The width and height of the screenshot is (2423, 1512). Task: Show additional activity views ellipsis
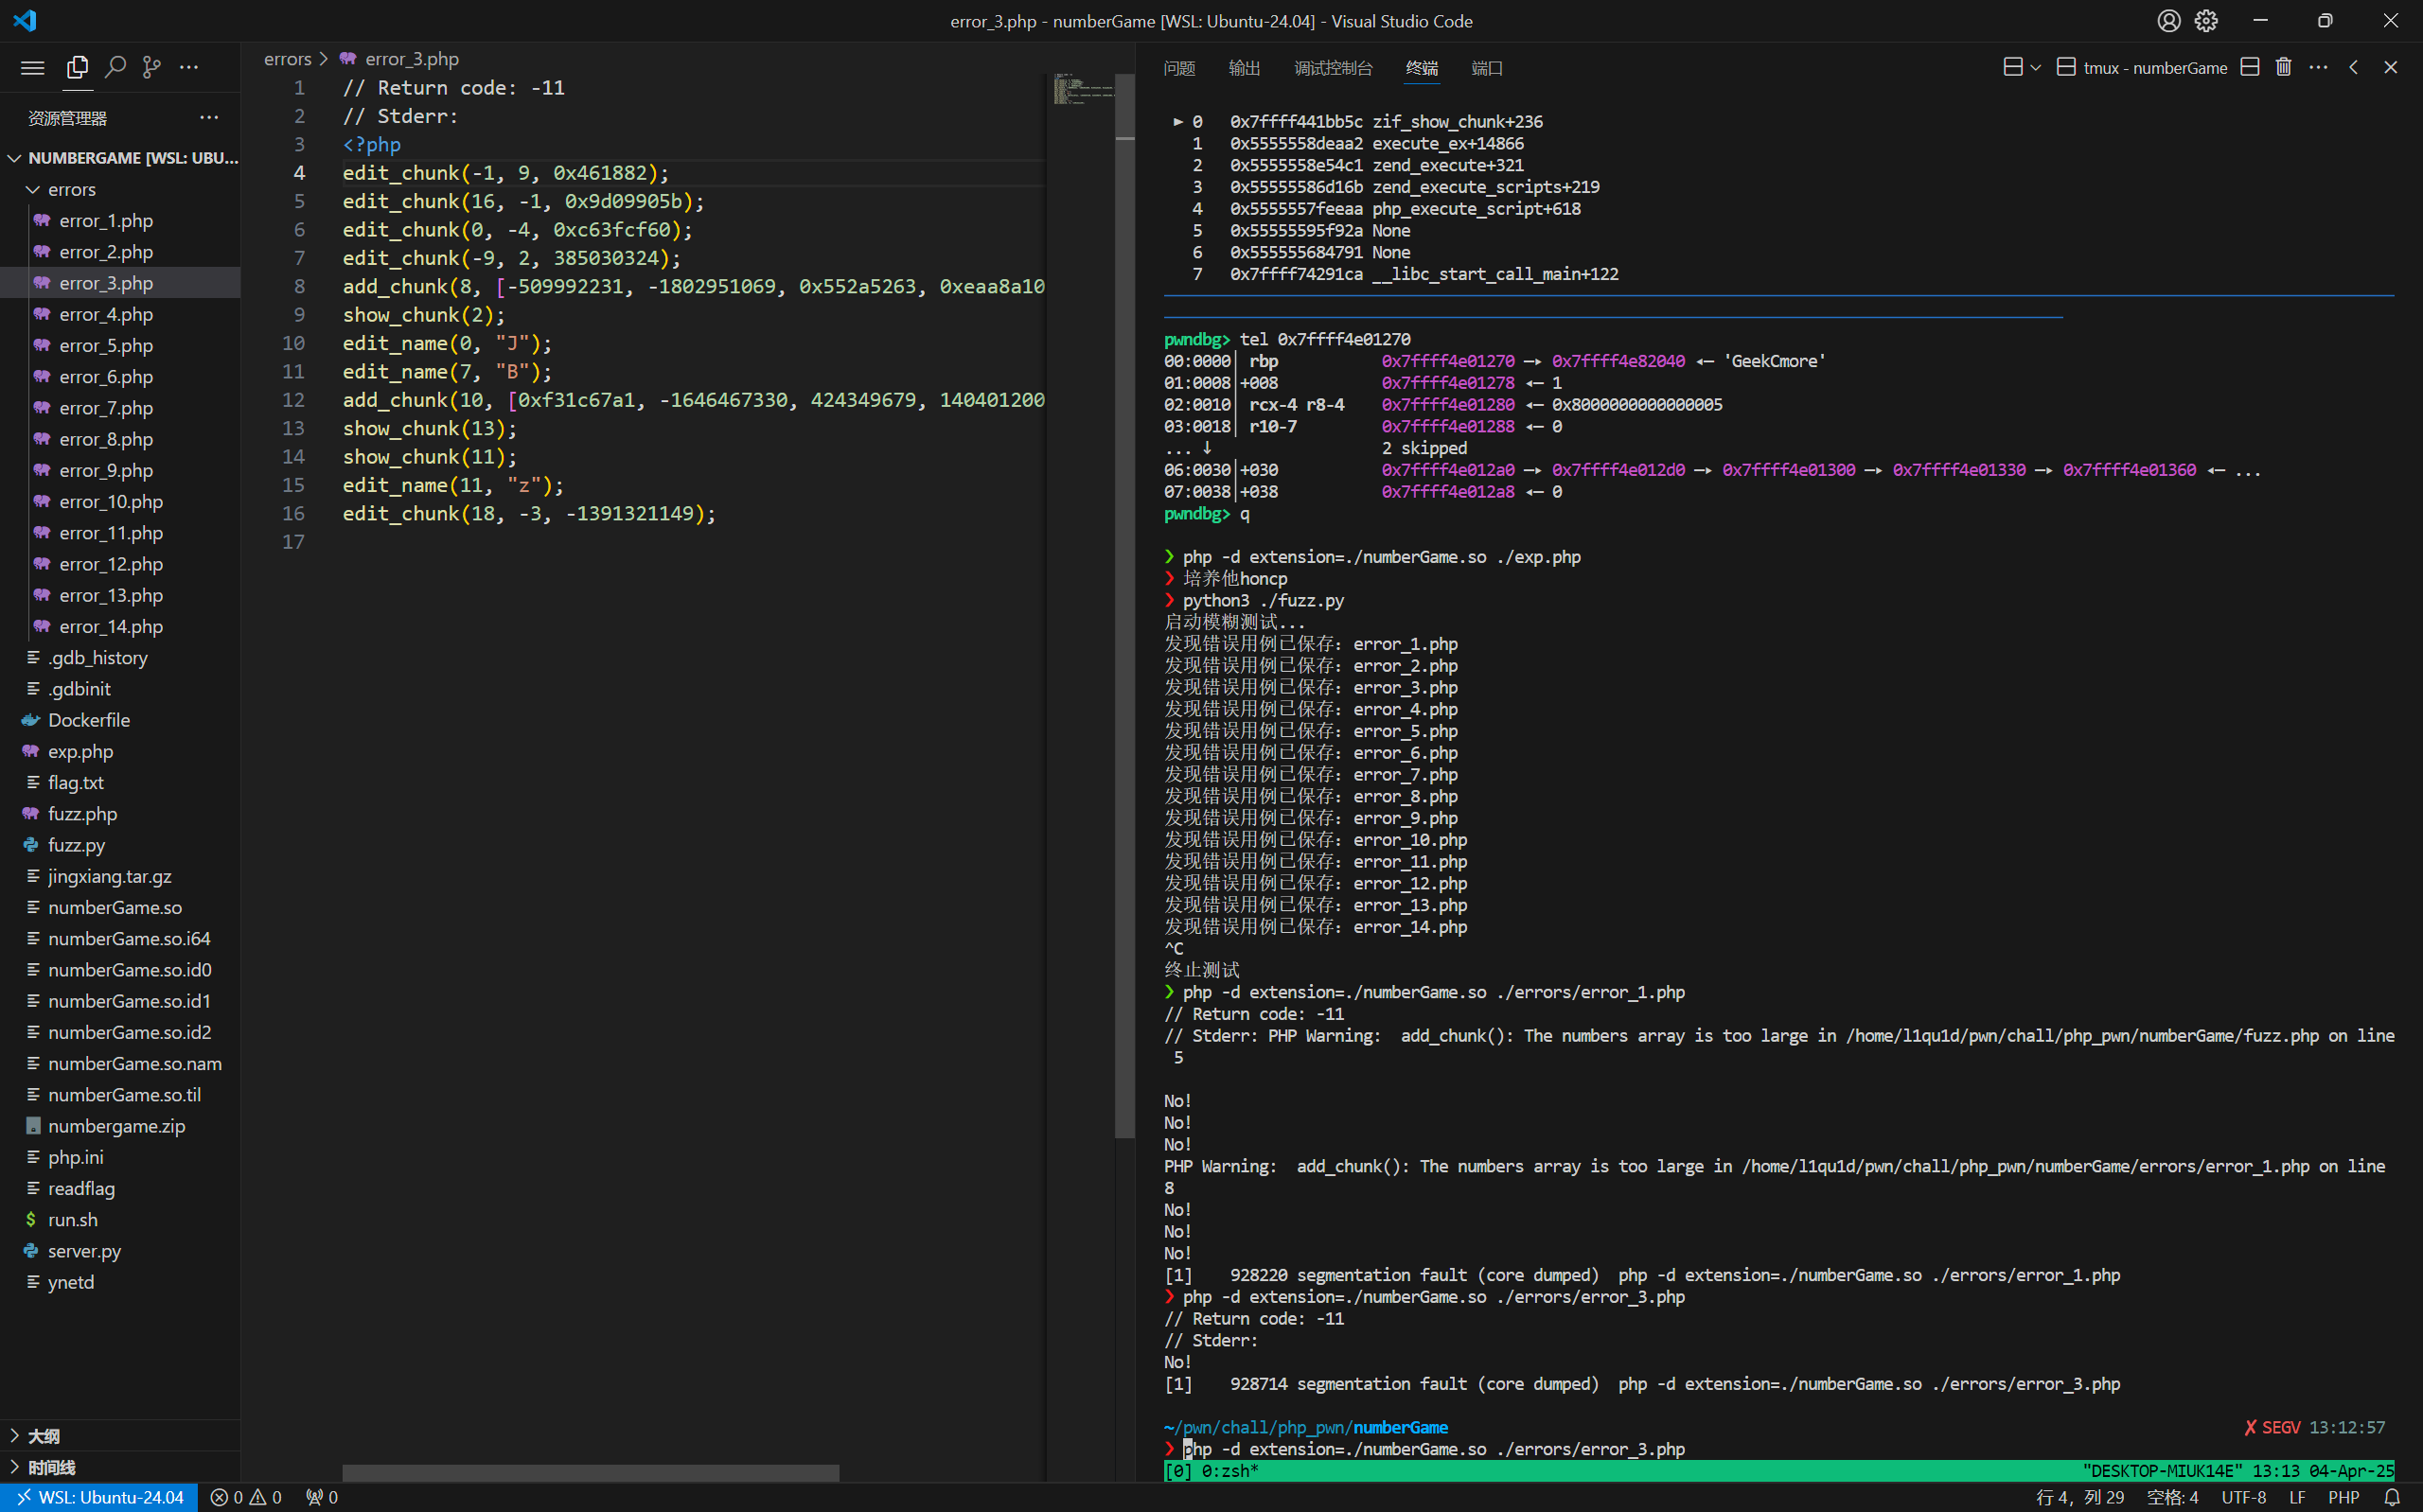(188, 67)
